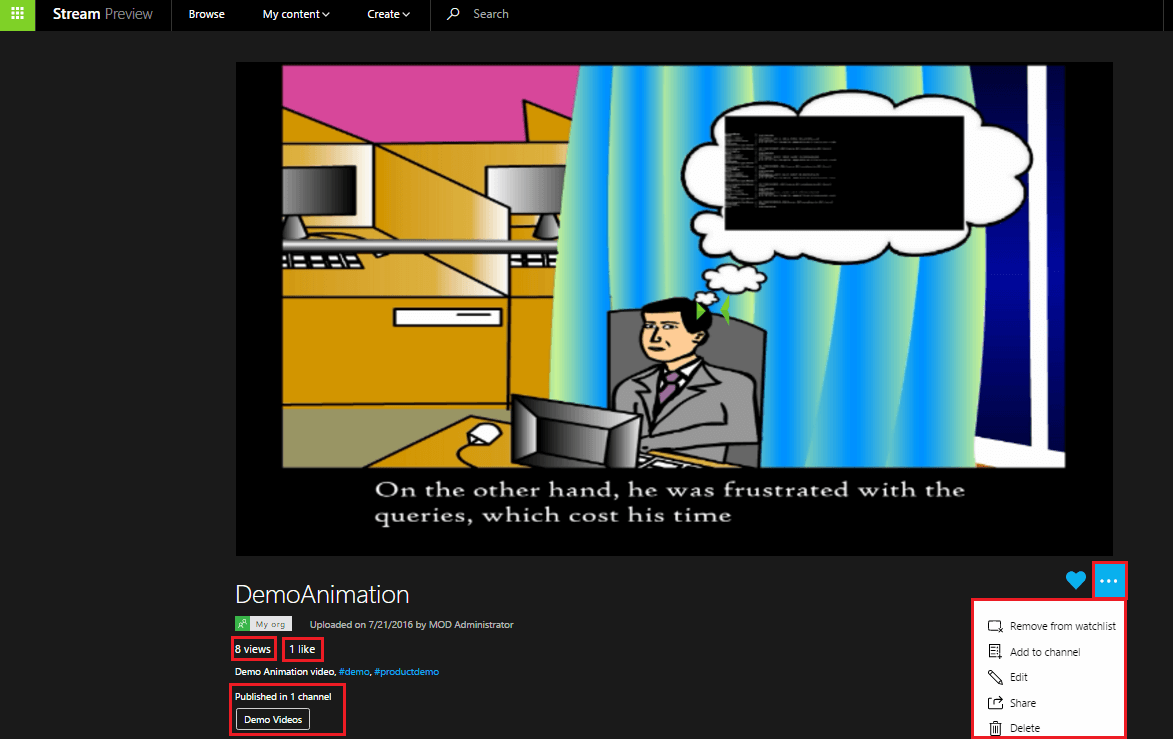The image size is (1173, 739).
Task: Click the pencil Edit icon
Action: click(x=995, y=678)
